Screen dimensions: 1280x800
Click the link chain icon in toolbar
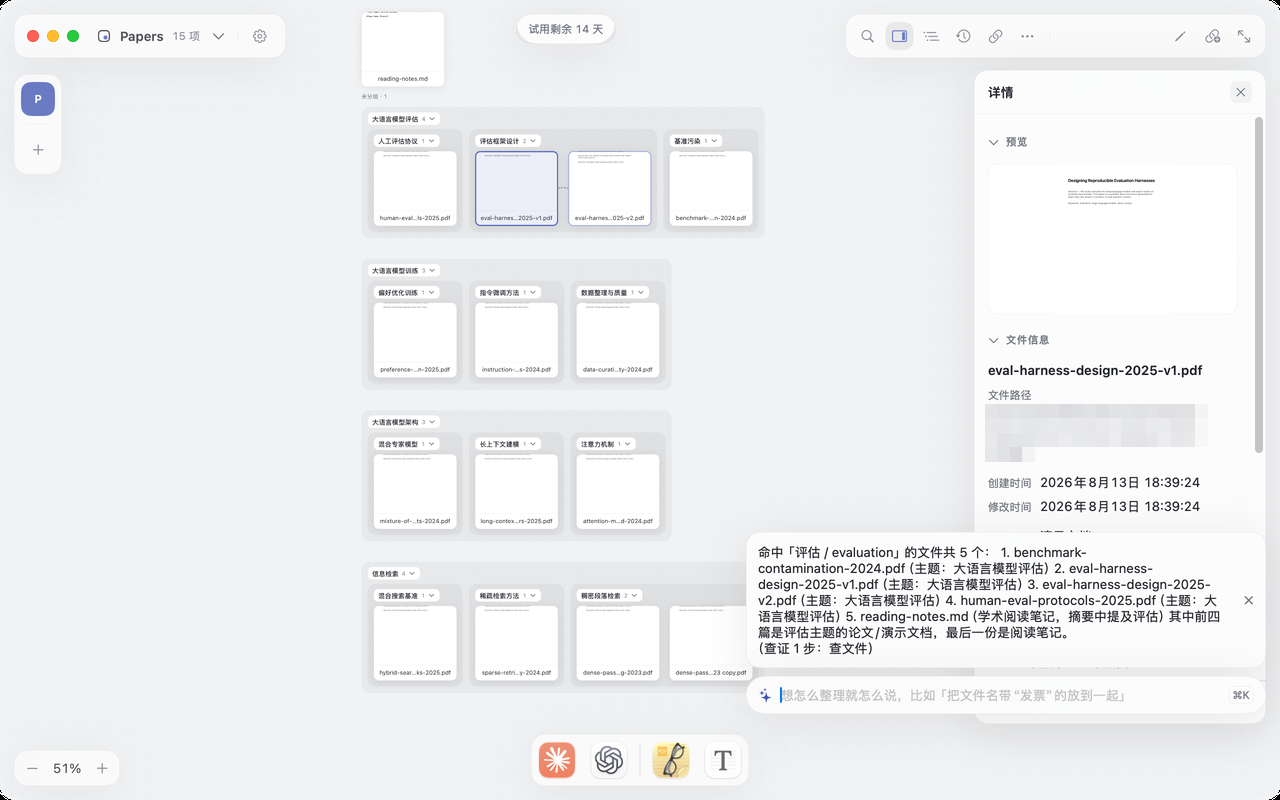tap(995, 36)
